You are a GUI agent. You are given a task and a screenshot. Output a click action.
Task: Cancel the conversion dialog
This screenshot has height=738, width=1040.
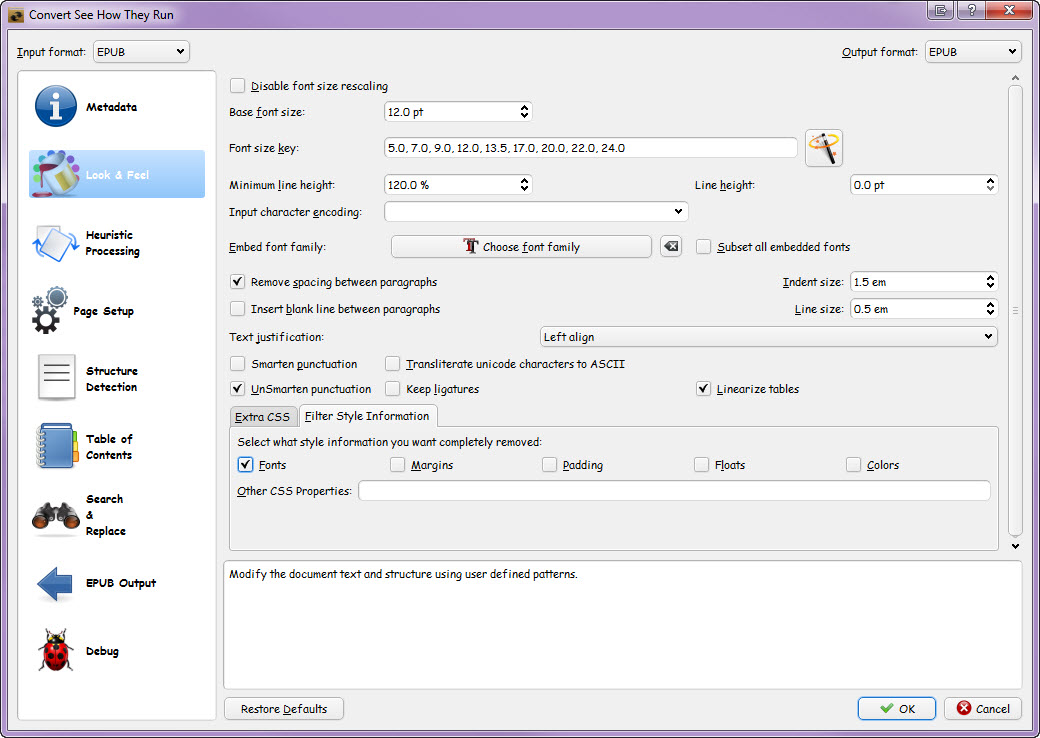point(983,709)
